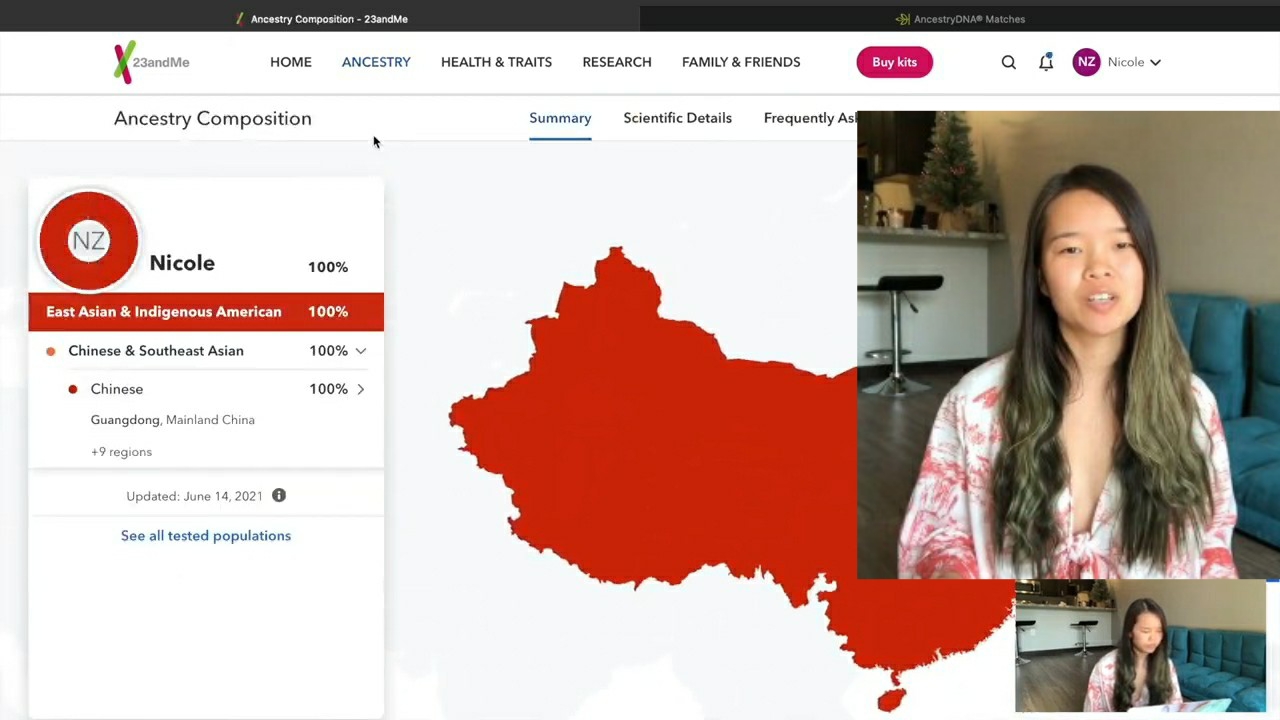Select the East Asian & Indigenous American row
Image resolution: width=1280 pixels, height=720 pixels.
pyautogui.click(x=205, y=312)
